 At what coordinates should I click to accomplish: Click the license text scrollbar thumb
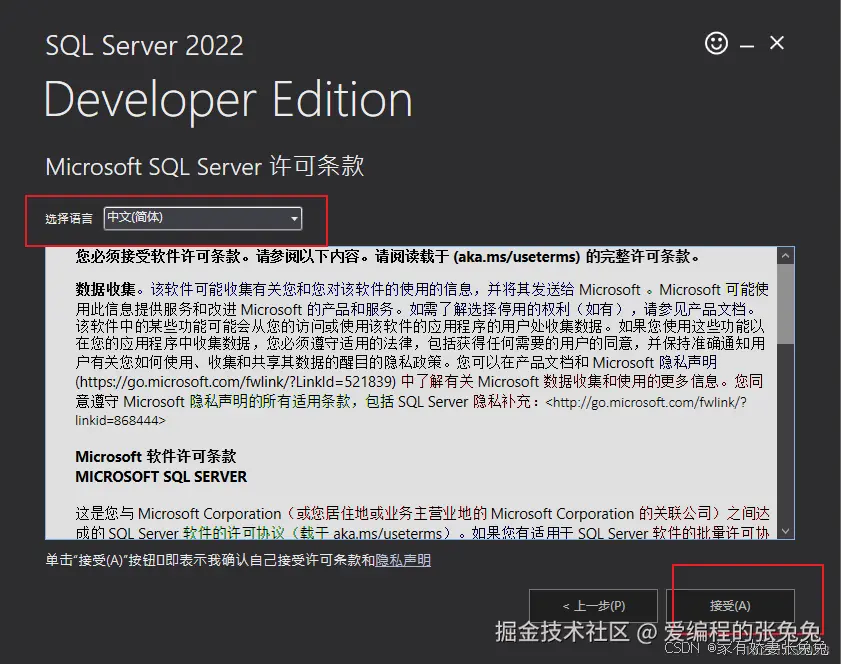(785, 303)
